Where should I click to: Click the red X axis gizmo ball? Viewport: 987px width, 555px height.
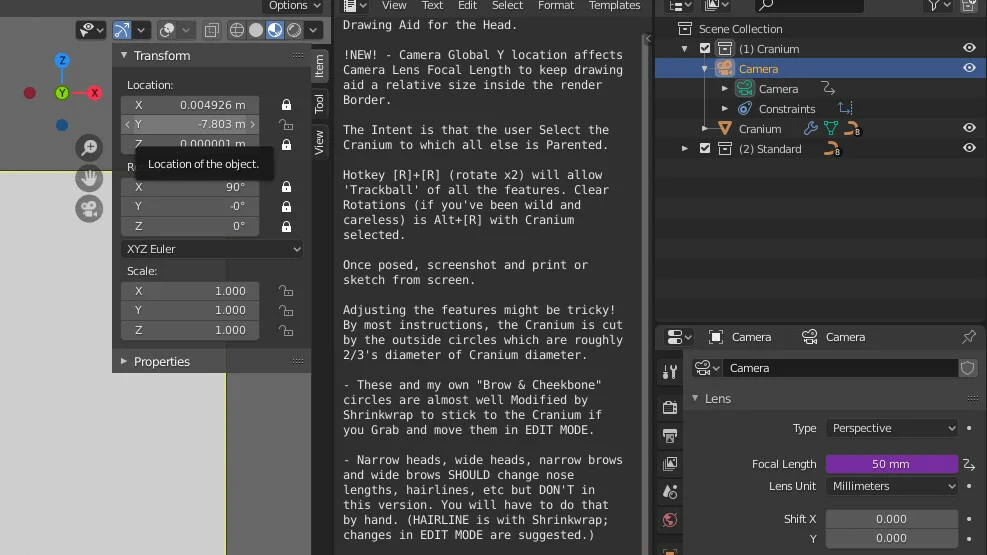tap(94, 93)
